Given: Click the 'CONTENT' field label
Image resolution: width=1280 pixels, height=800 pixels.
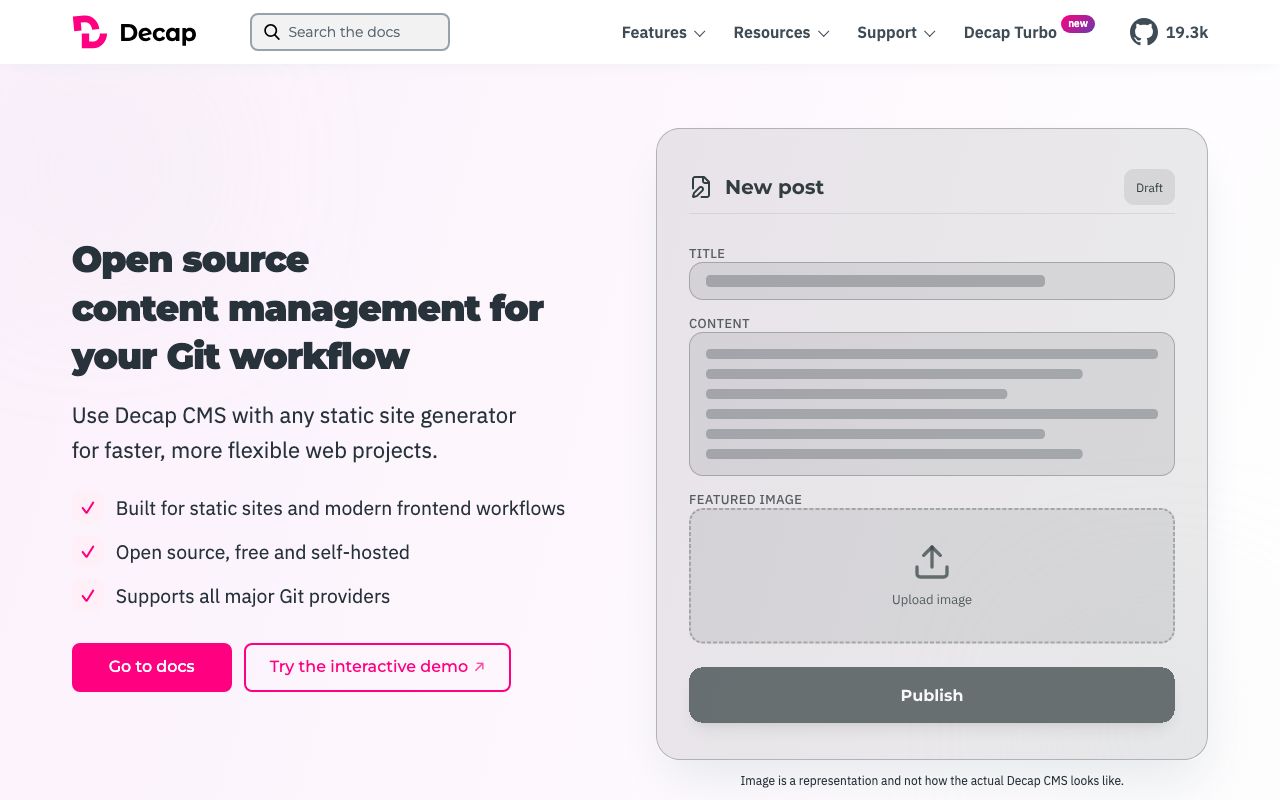Looking at the screenshot, I should pyautogui.click(x=719, y=324).
